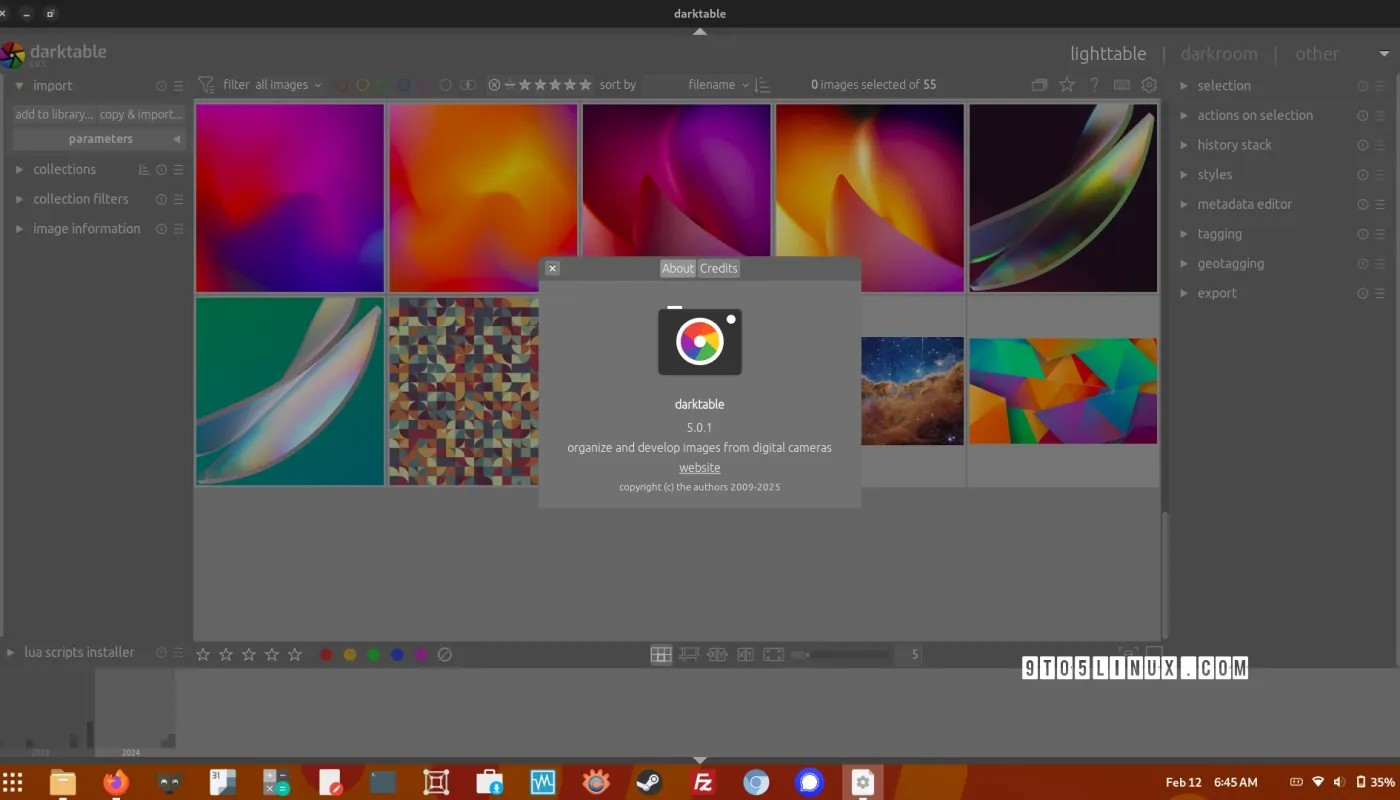This screenshot has height=800, width=1400.
Task: Open the filter all images dropdown
Action: (288, 85)
